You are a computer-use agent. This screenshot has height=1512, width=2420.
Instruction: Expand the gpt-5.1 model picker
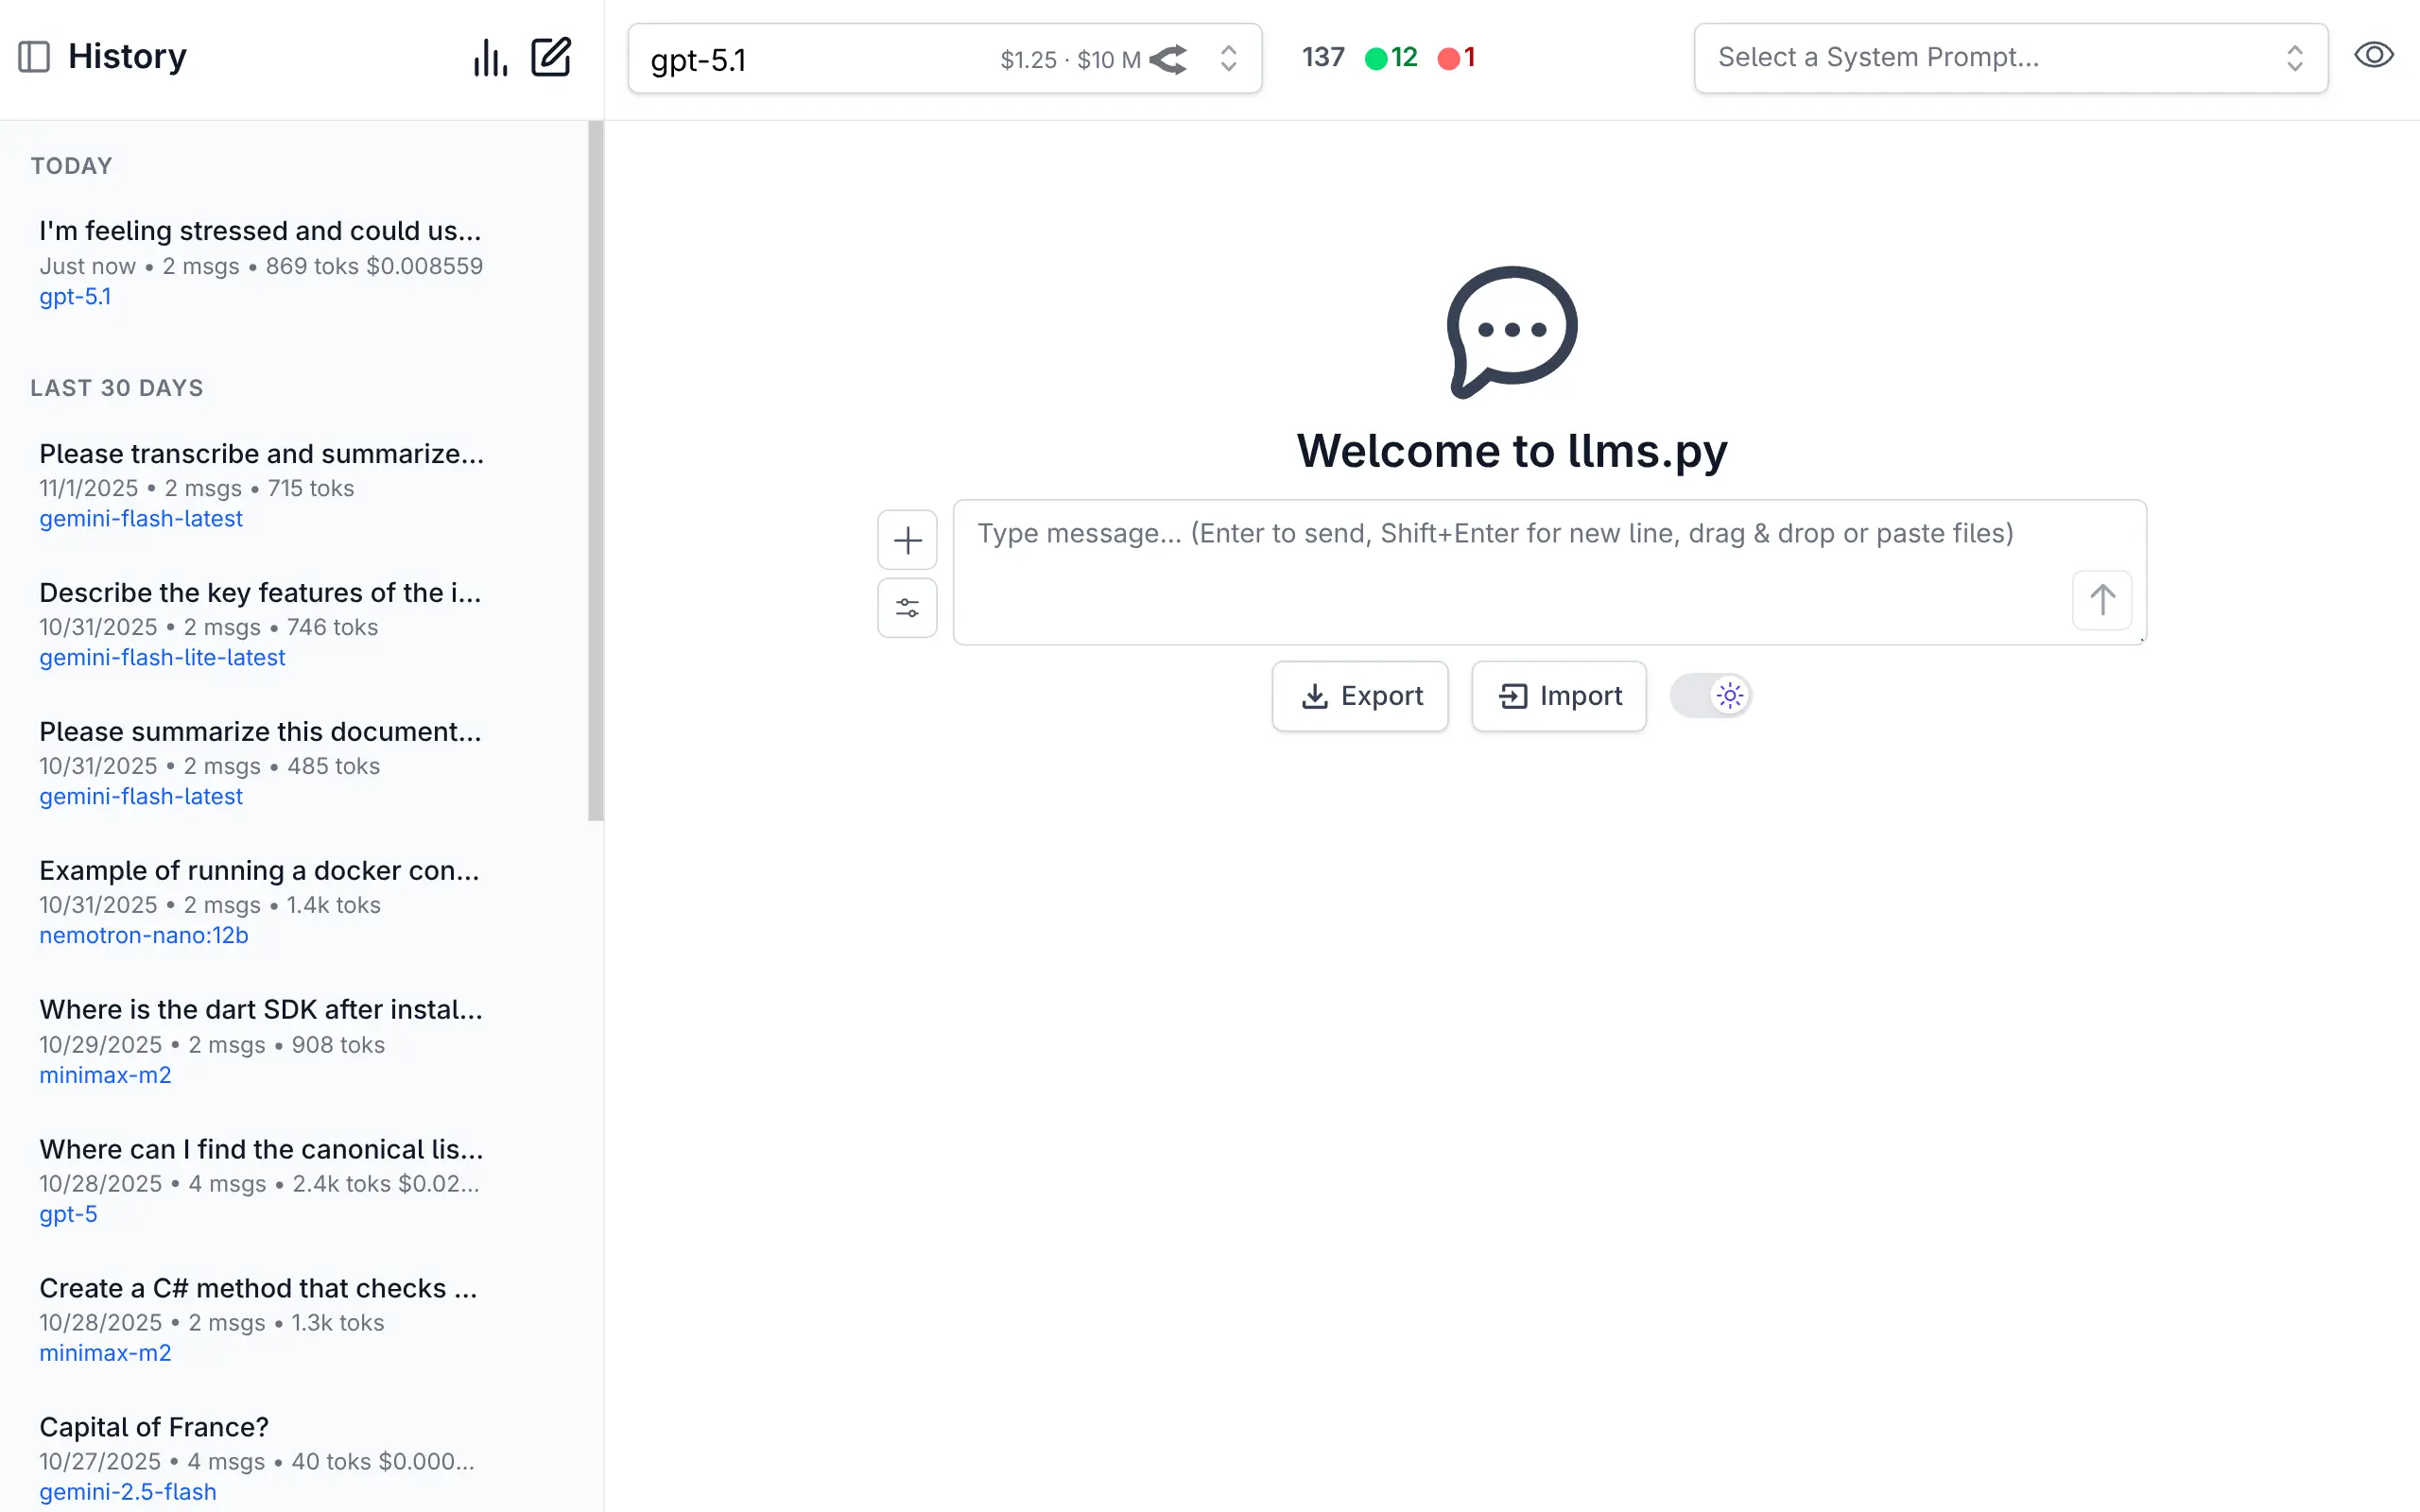pyautogui.click(x=800, y=59)
